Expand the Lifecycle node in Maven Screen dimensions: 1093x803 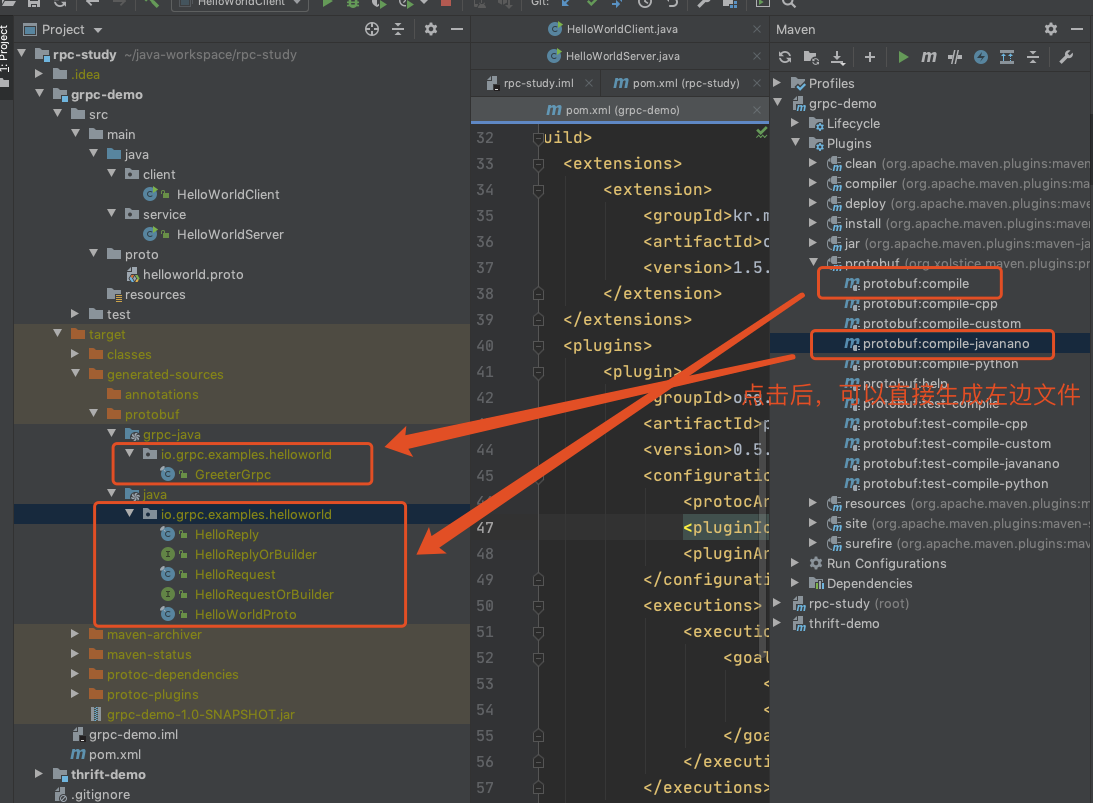coord(795,123)
